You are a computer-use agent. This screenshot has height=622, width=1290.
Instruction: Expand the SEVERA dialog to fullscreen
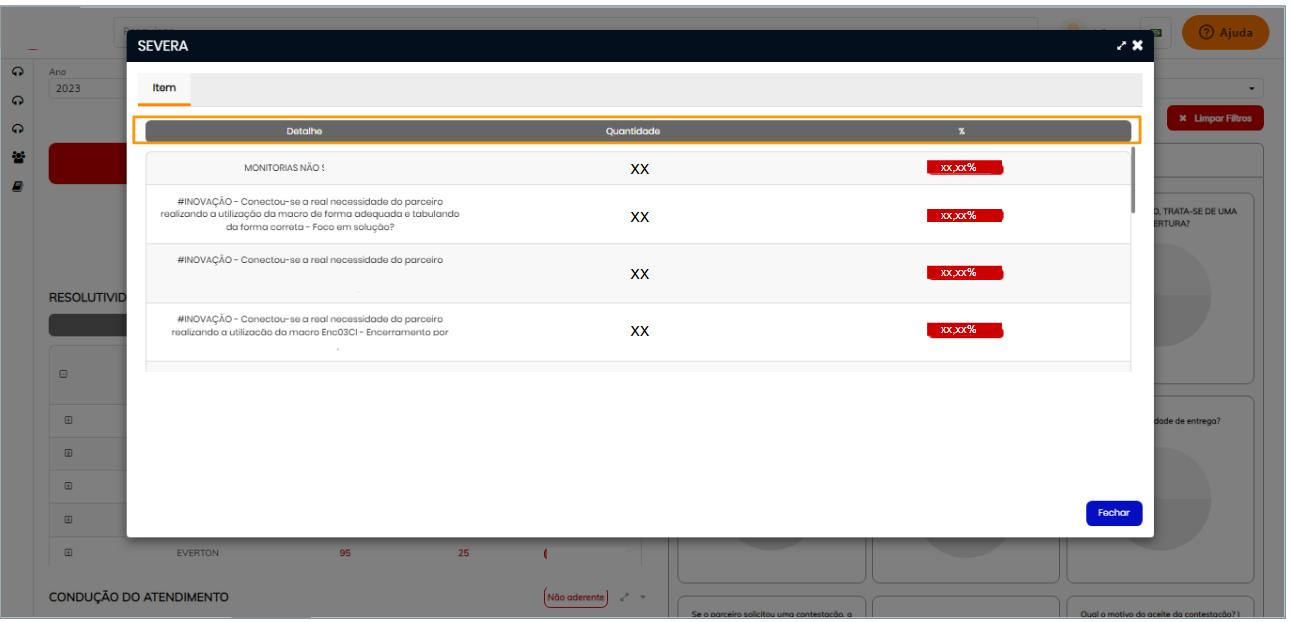point(1121,46)
